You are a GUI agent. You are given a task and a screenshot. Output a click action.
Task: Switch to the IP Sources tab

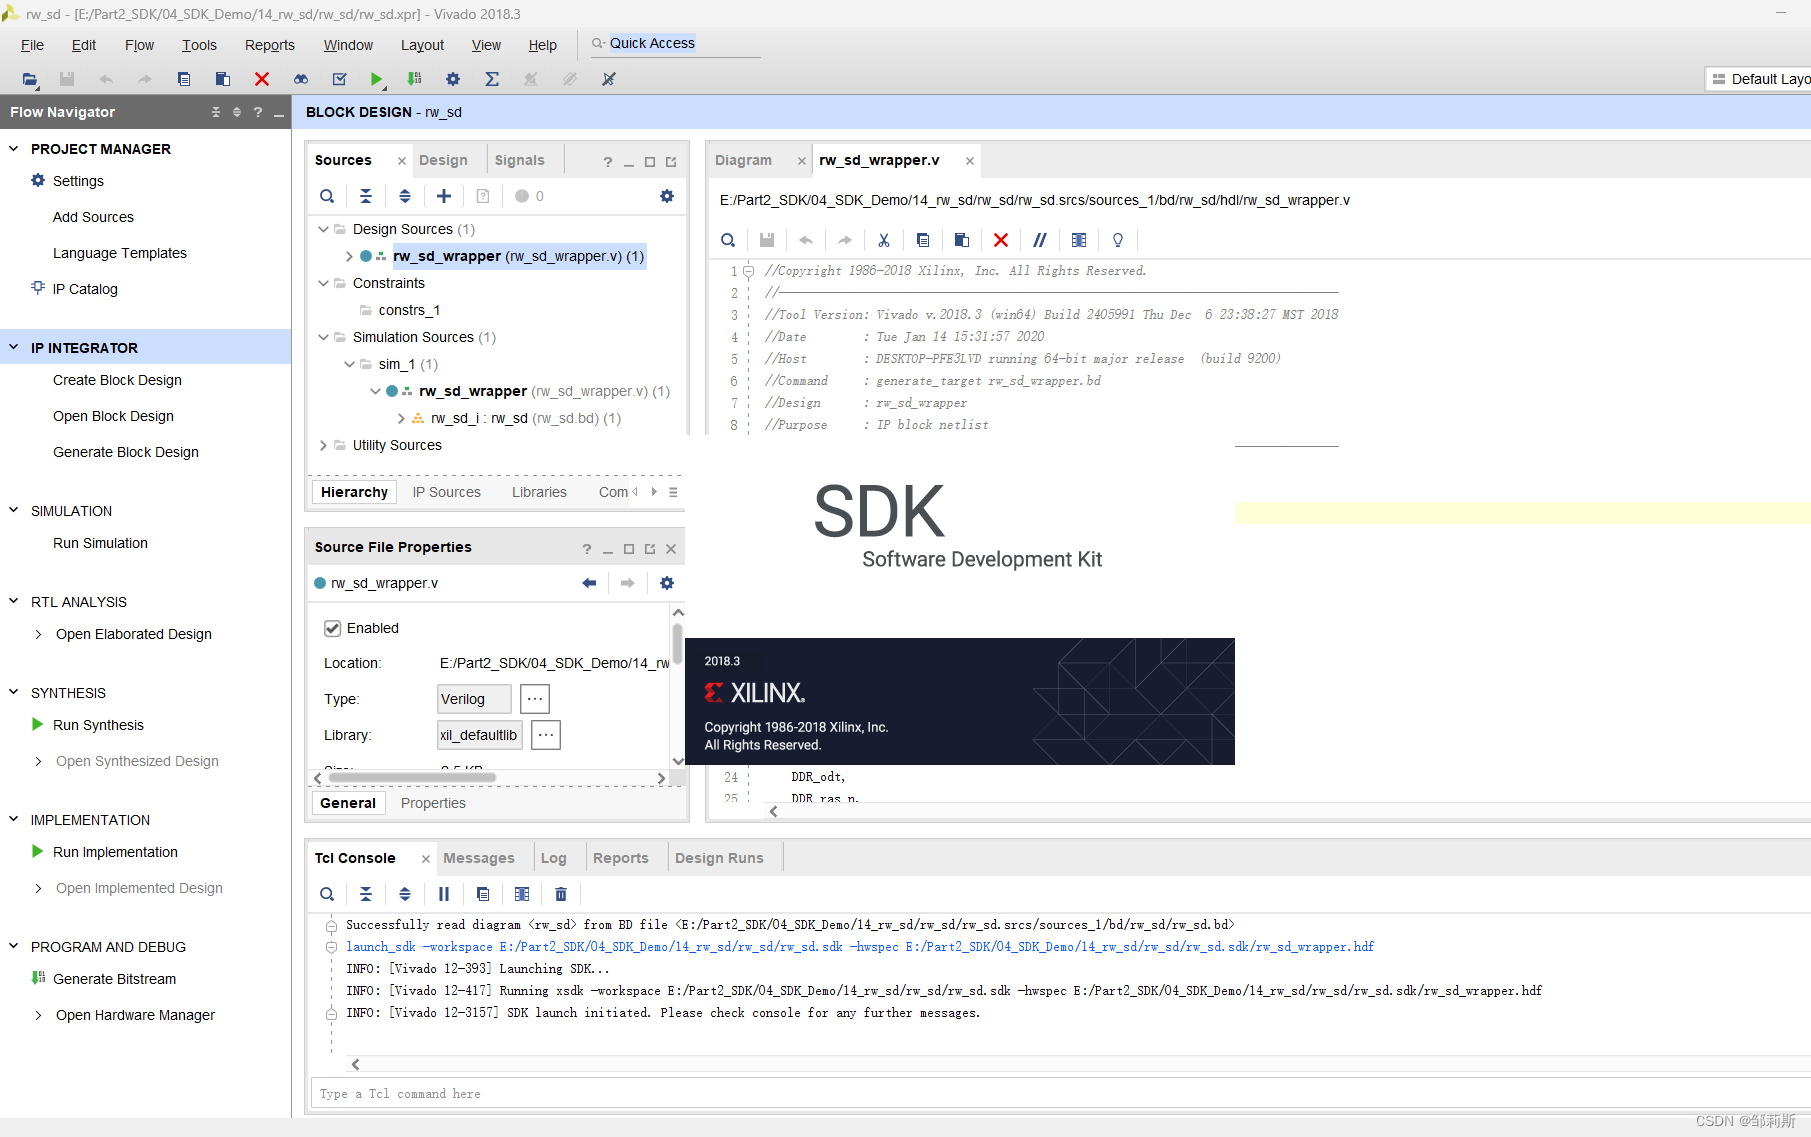pyautogui.click(x=447, y=492)
